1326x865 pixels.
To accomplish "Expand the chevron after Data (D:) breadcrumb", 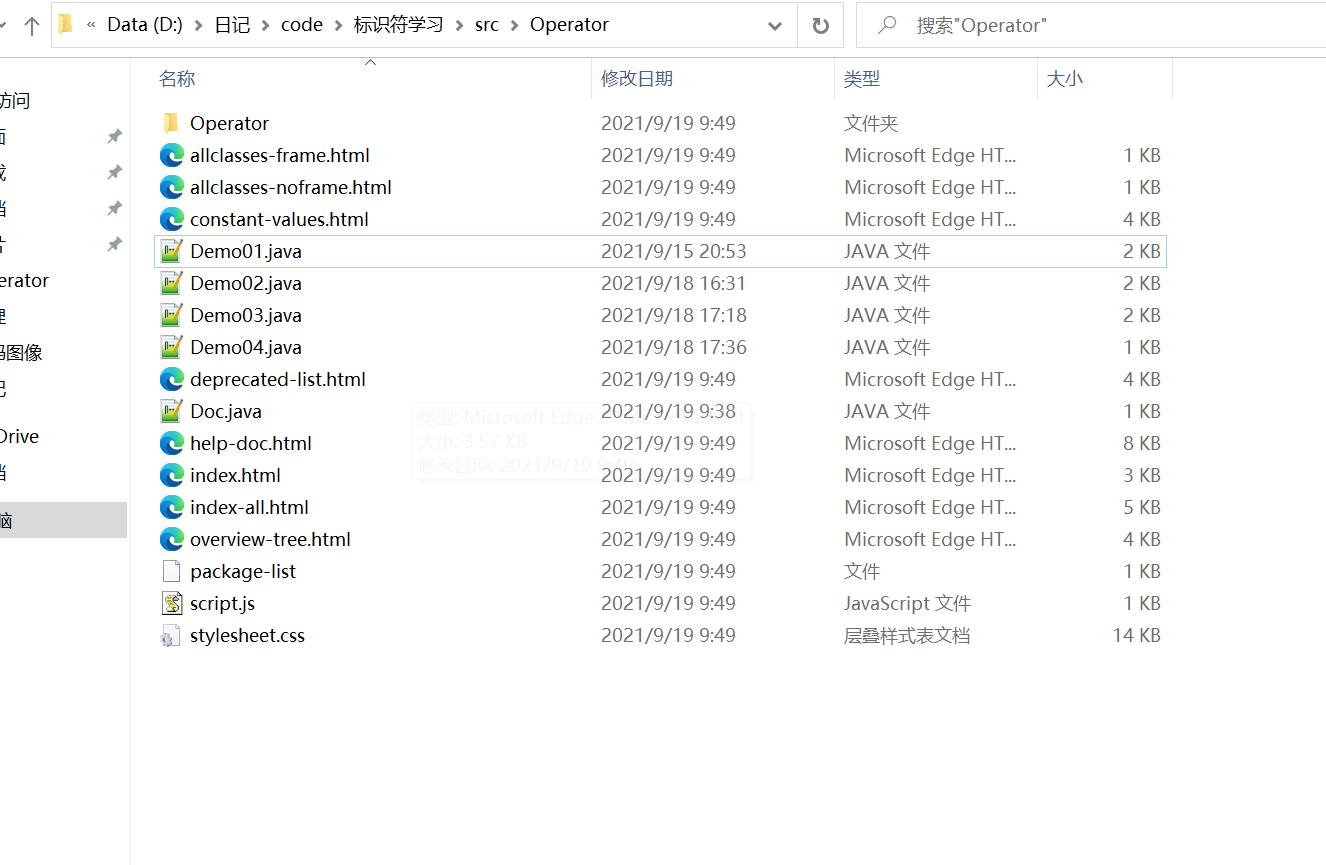I will [x=198, y=25].
